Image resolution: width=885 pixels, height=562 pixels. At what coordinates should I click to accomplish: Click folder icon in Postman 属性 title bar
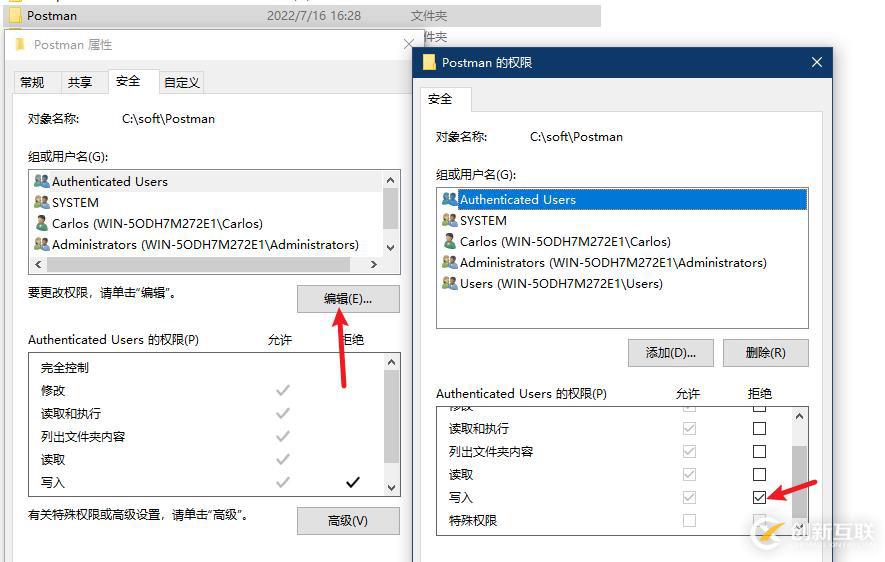[20, 45]
